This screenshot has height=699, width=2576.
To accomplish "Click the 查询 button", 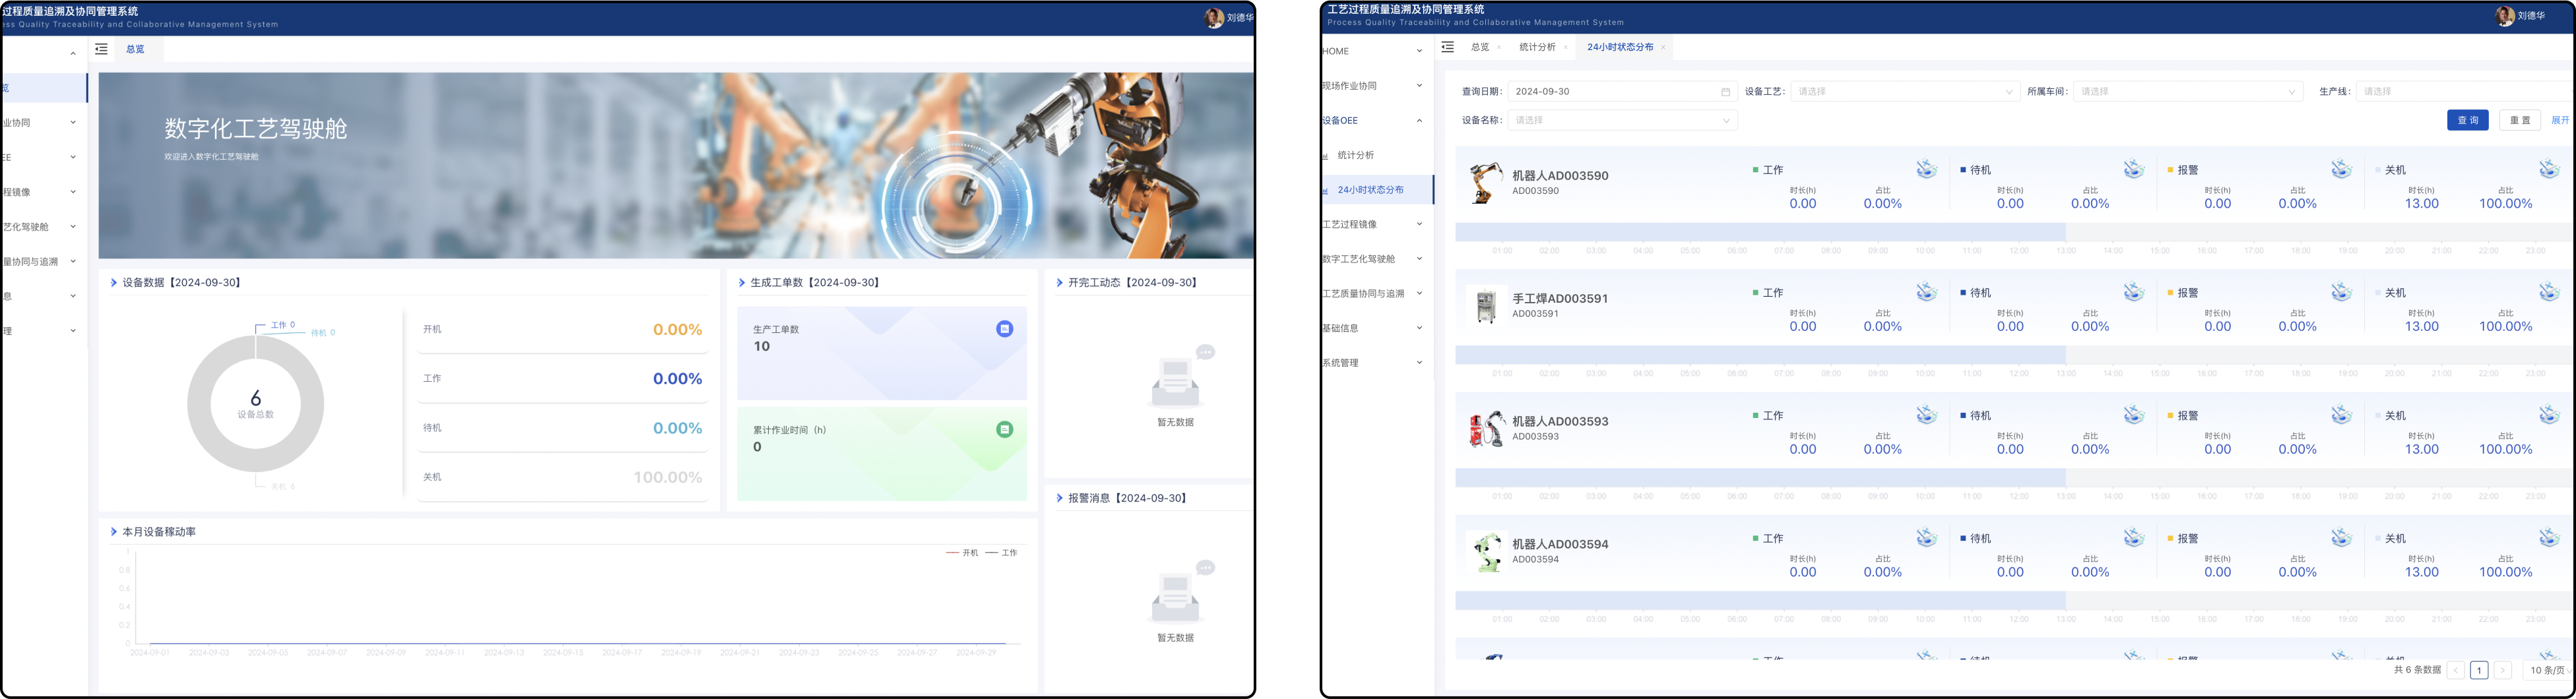I will [x=2467, y=120].
